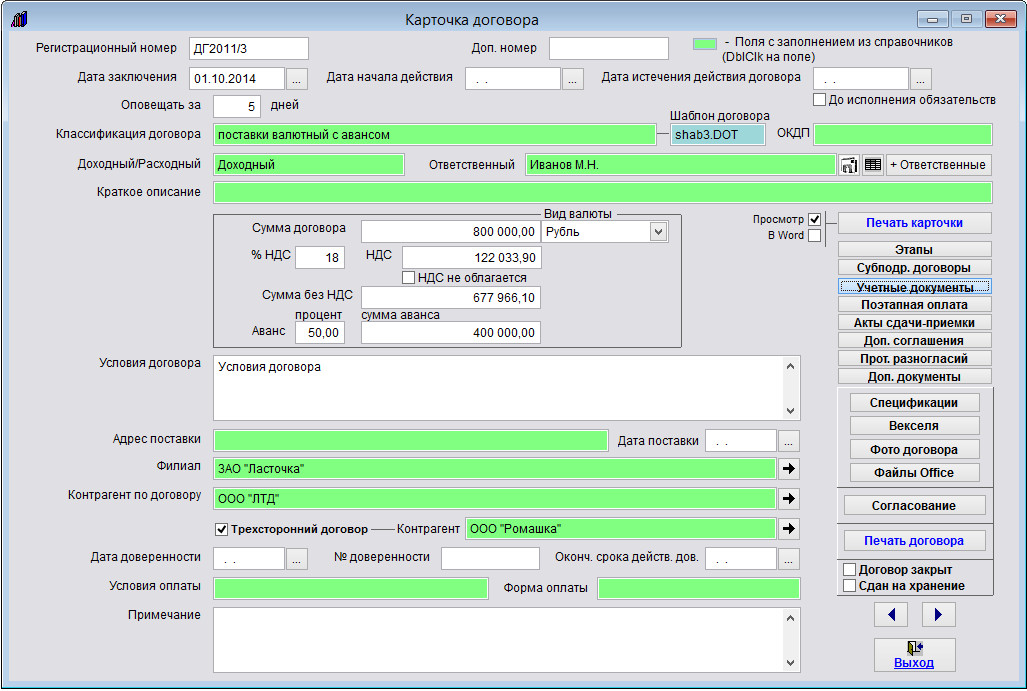The width and height of the screenshot is (1027, 691).
Task: Expand the Вид валюты dropdown
Action: click(x=658, y=232)
